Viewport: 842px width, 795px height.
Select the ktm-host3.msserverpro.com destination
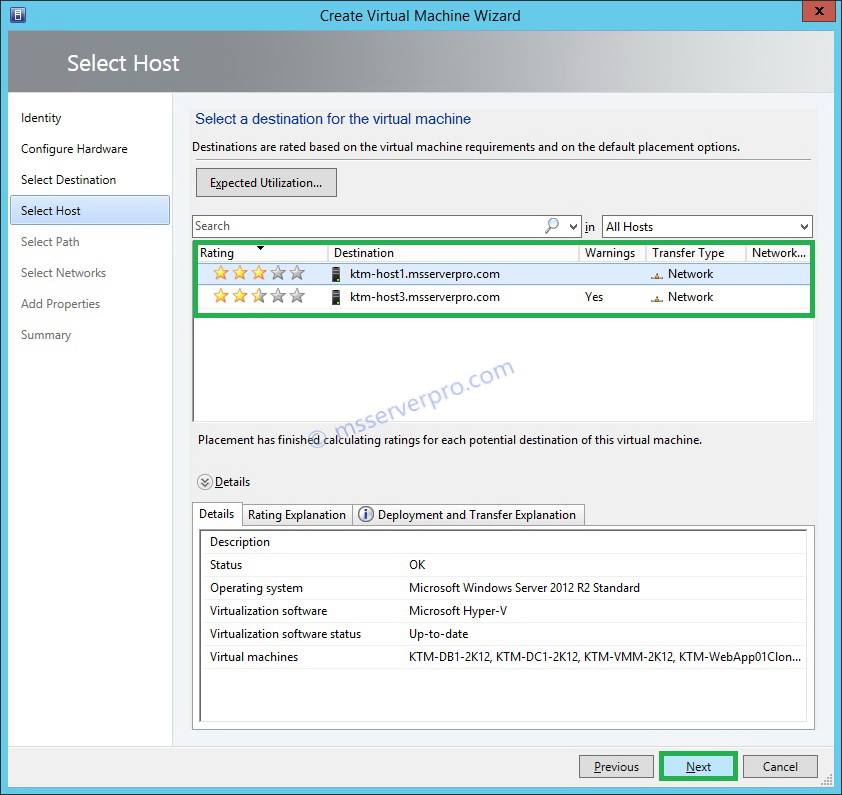click(x=425, y=297)
